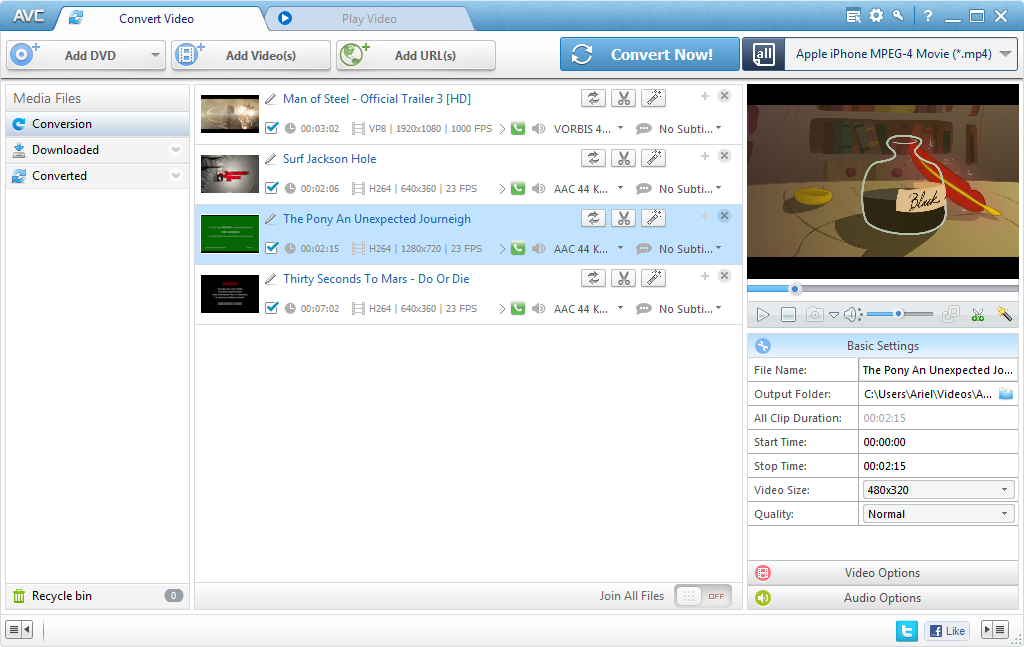Open the settings gear in the title bar
Image resolution: width=1024 pixels, height=647 pixels.
[x=876, y=16]
